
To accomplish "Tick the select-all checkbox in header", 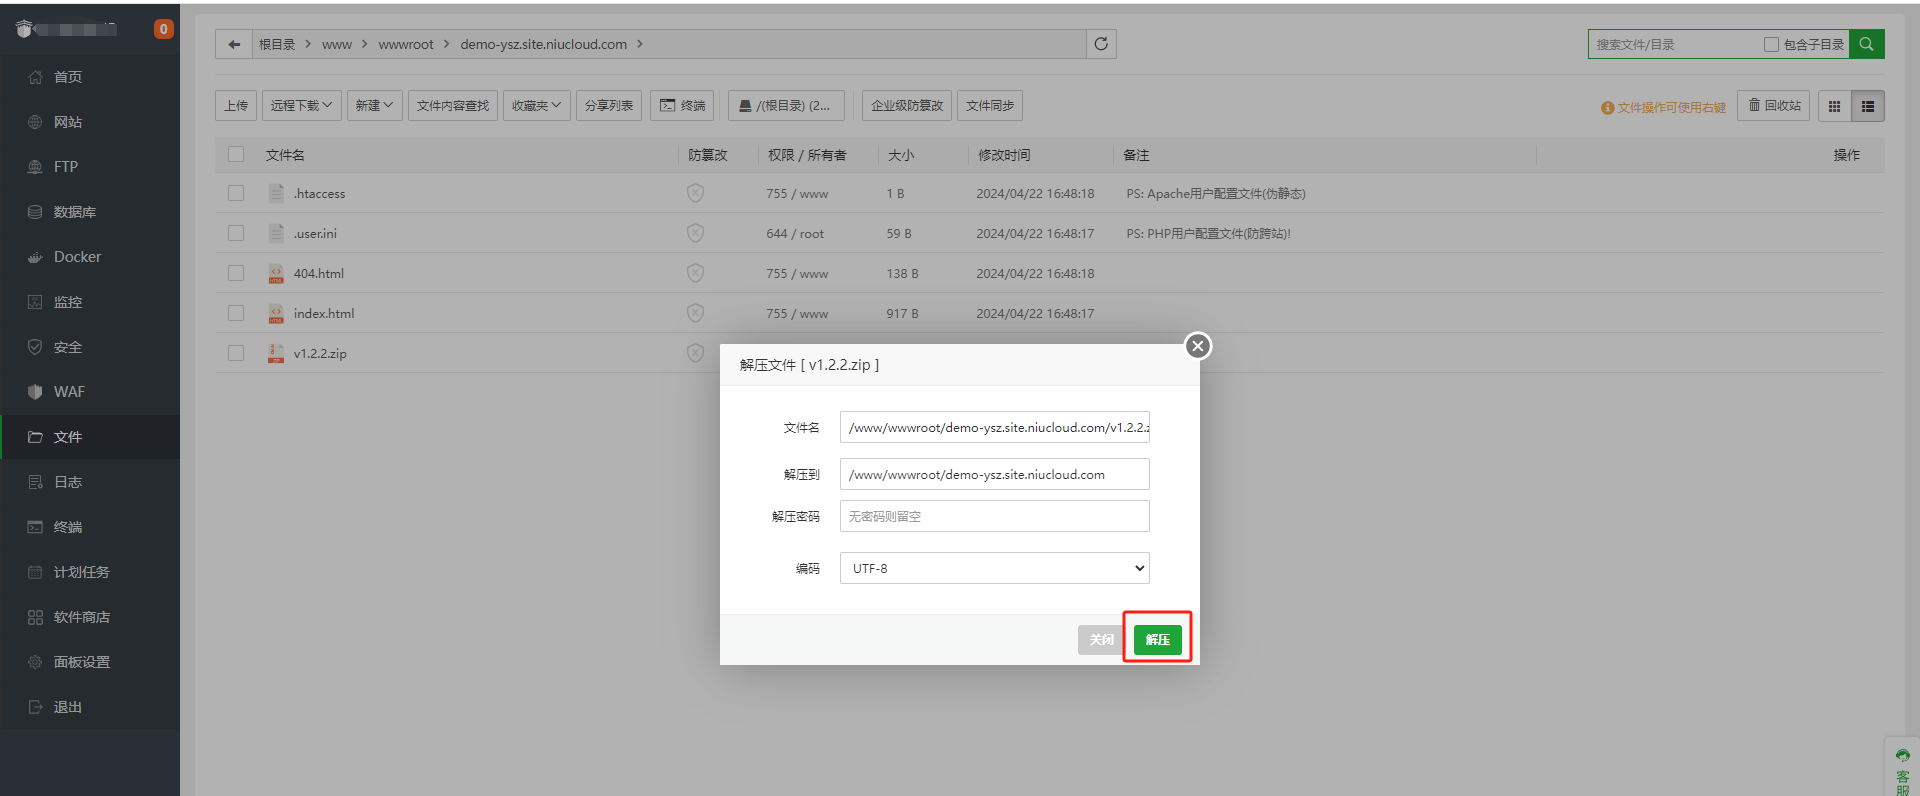I will coord(236,154).
